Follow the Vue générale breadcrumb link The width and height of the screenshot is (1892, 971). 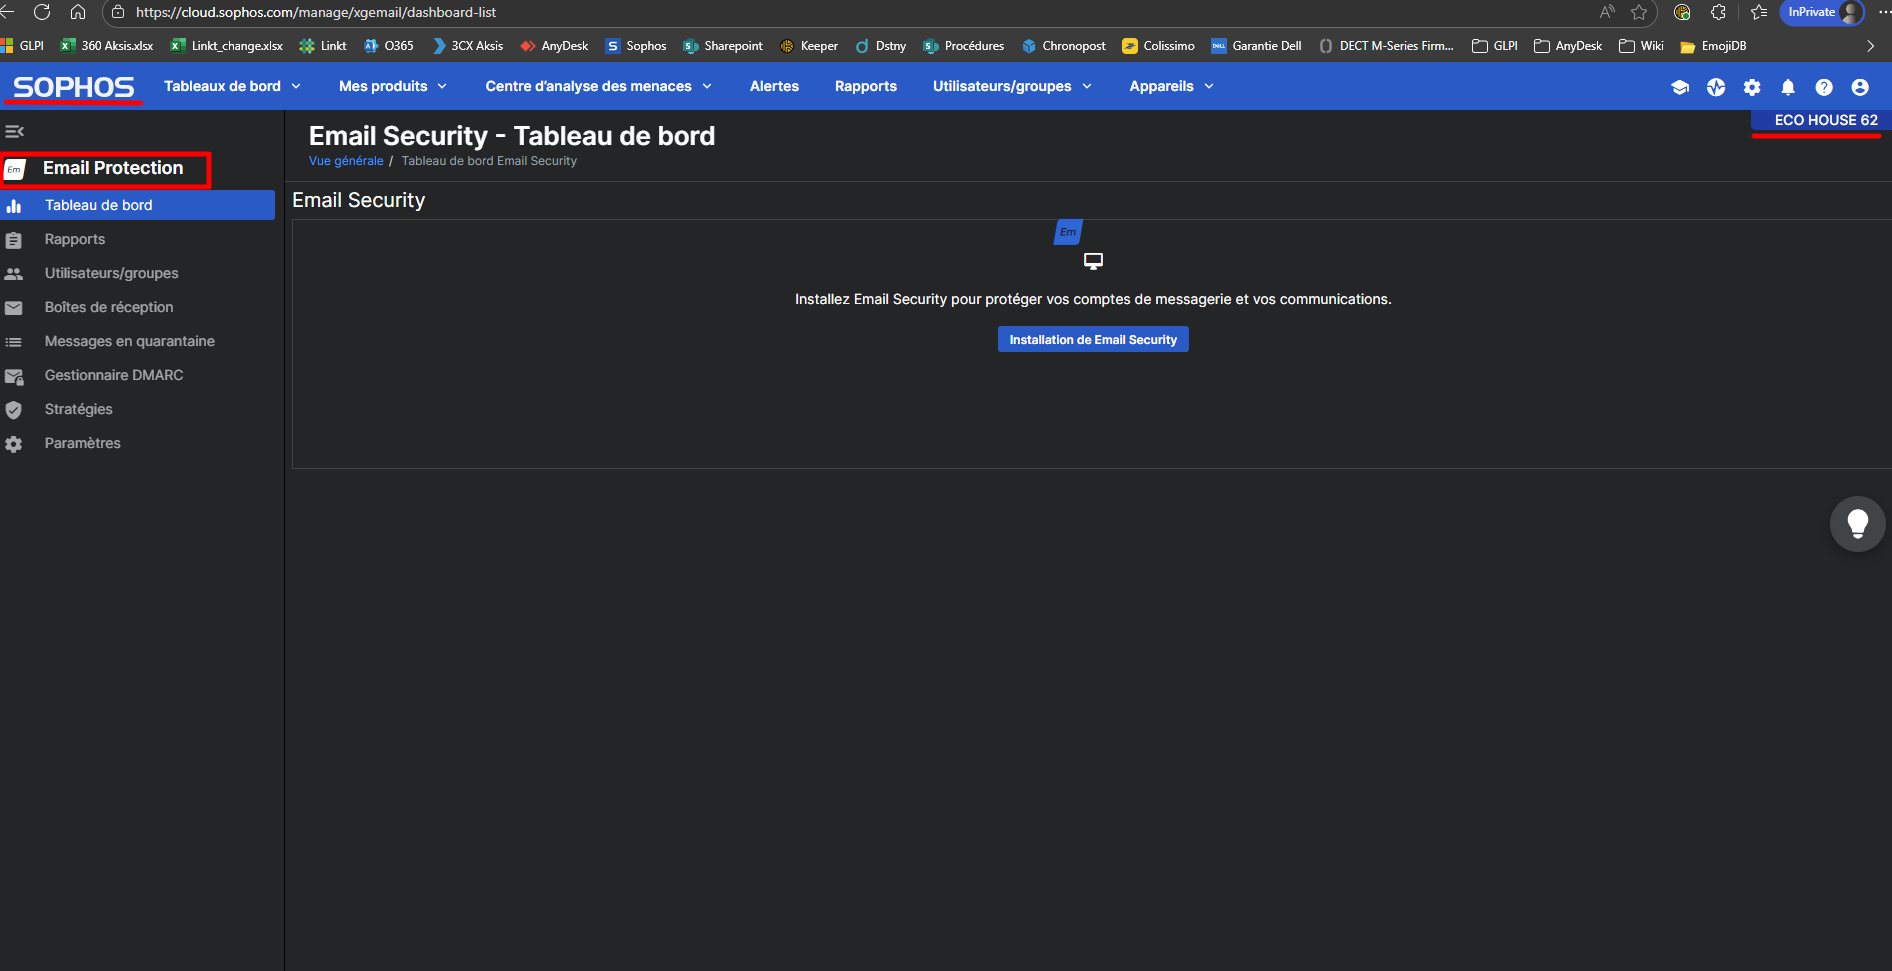pyautogui.click(x=346, y=161)
